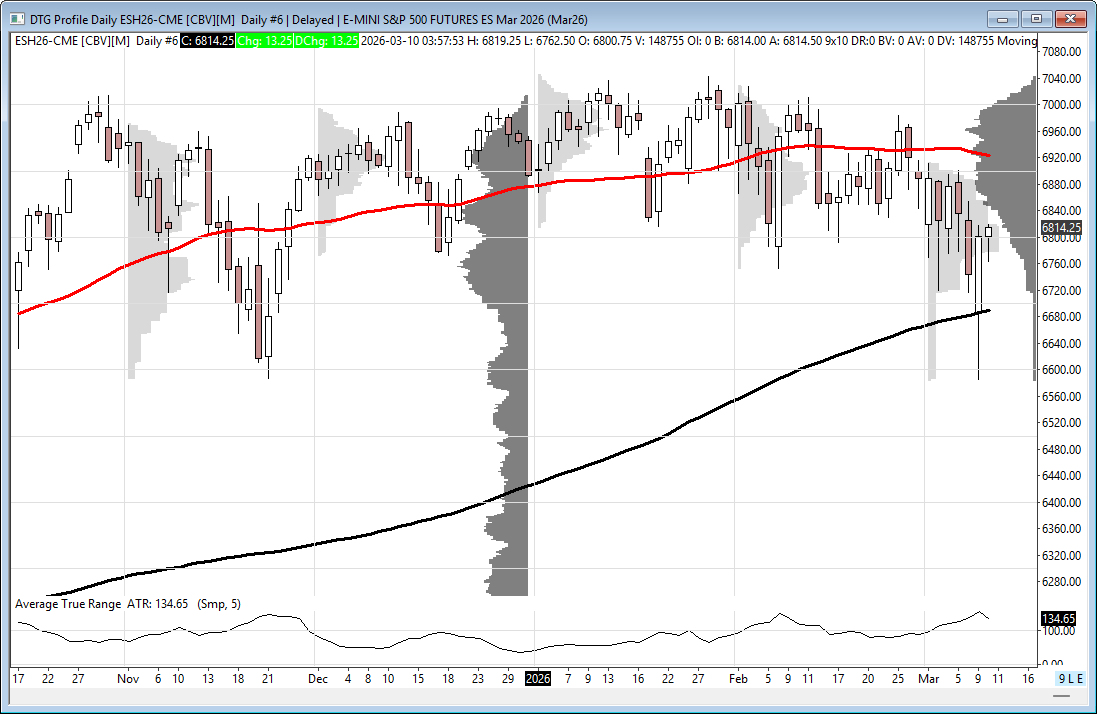
Task: Click the '9 L E' status indicator
Action: 1070,678
